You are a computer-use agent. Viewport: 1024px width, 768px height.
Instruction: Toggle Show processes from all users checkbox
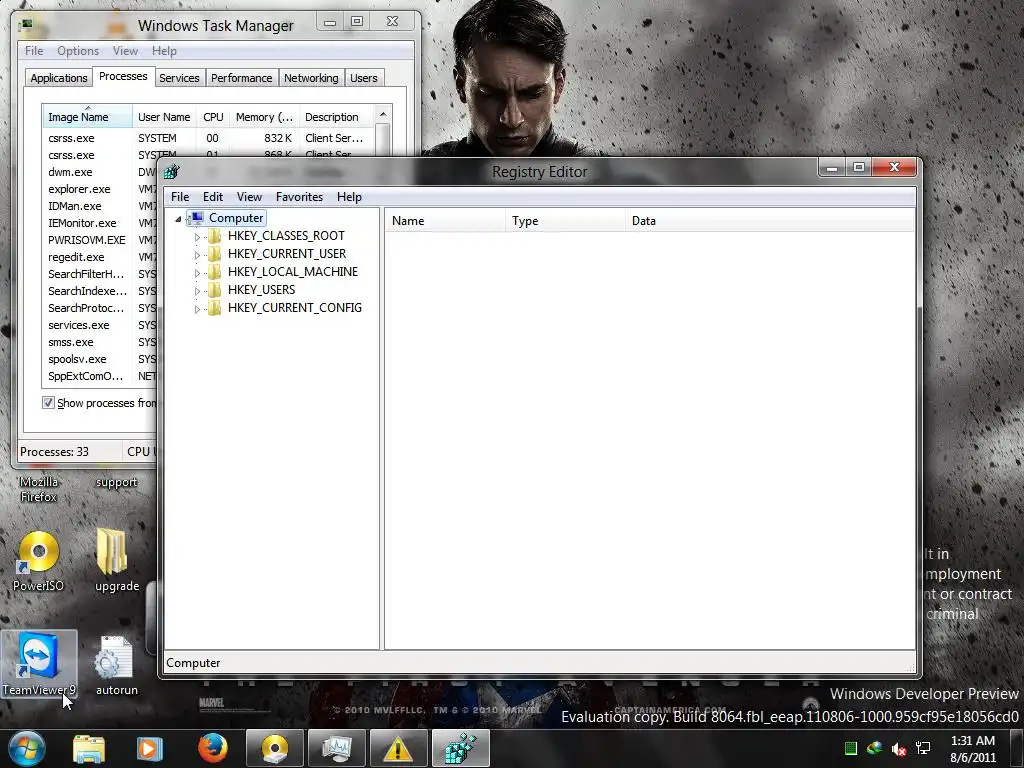[x=48, y=403]
